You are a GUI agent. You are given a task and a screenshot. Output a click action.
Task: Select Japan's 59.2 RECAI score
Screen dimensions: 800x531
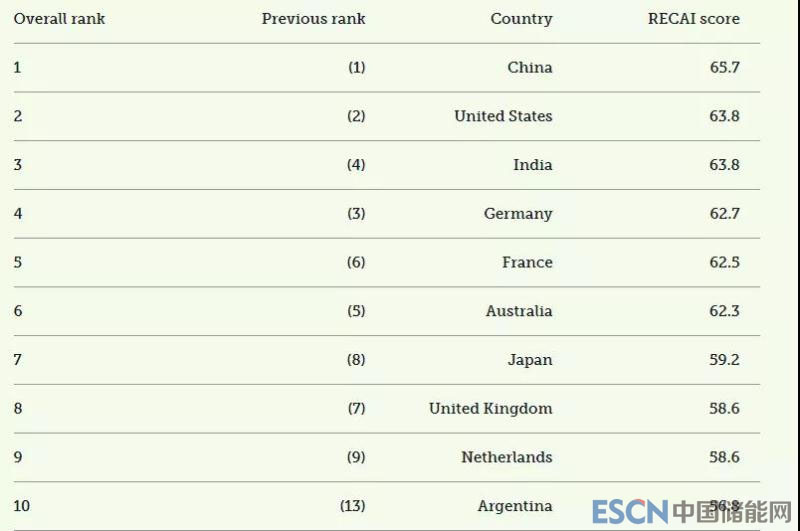(x=724, y=360)
